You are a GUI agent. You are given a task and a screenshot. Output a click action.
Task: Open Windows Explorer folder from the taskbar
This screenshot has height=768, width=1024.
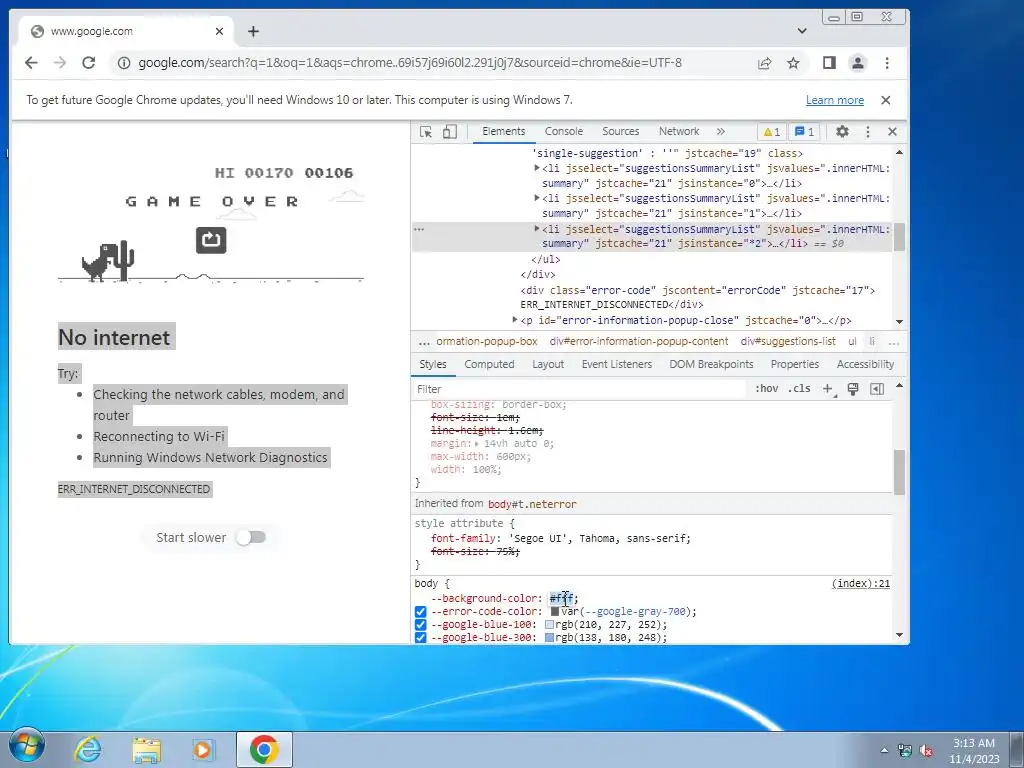146,749
